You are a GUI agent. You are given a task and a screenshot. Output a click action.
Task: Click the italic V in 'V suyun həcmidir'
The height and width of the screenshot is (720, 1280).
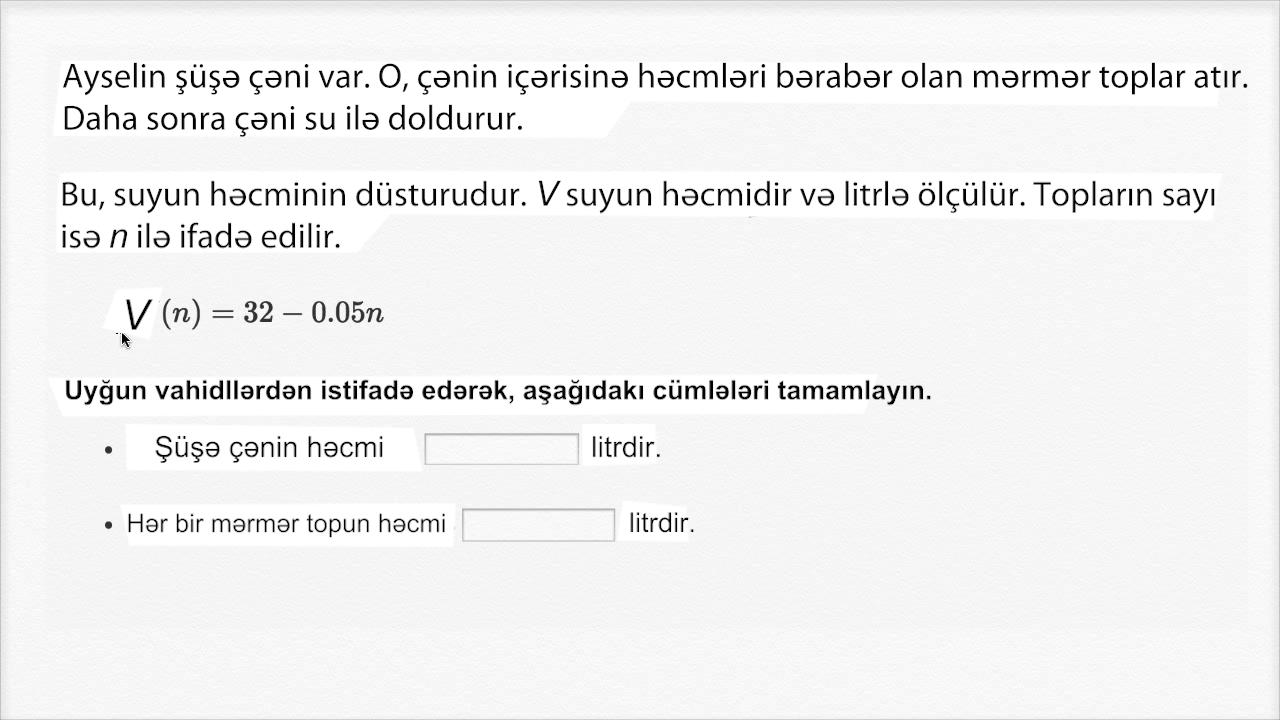pos(547,194)
